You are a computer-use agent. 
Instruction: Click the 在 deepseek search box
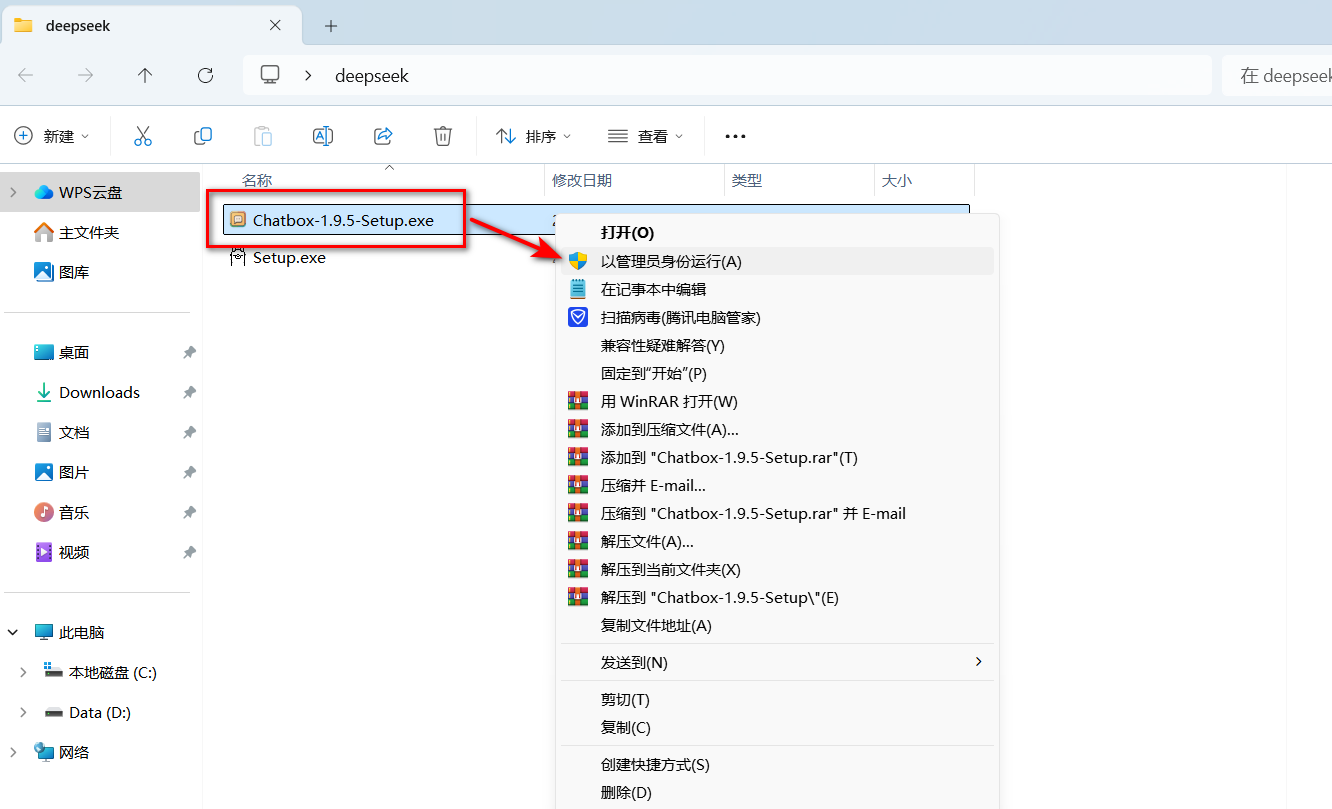pos(1277,76)
